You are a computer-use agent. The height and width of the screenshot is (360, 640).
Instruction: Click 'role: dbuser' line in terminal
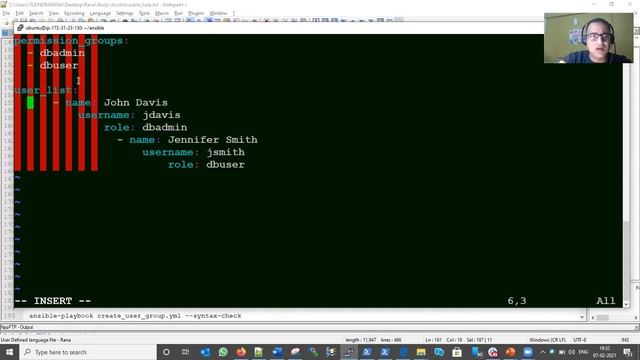pyautogui.click(x=207, y=164)
